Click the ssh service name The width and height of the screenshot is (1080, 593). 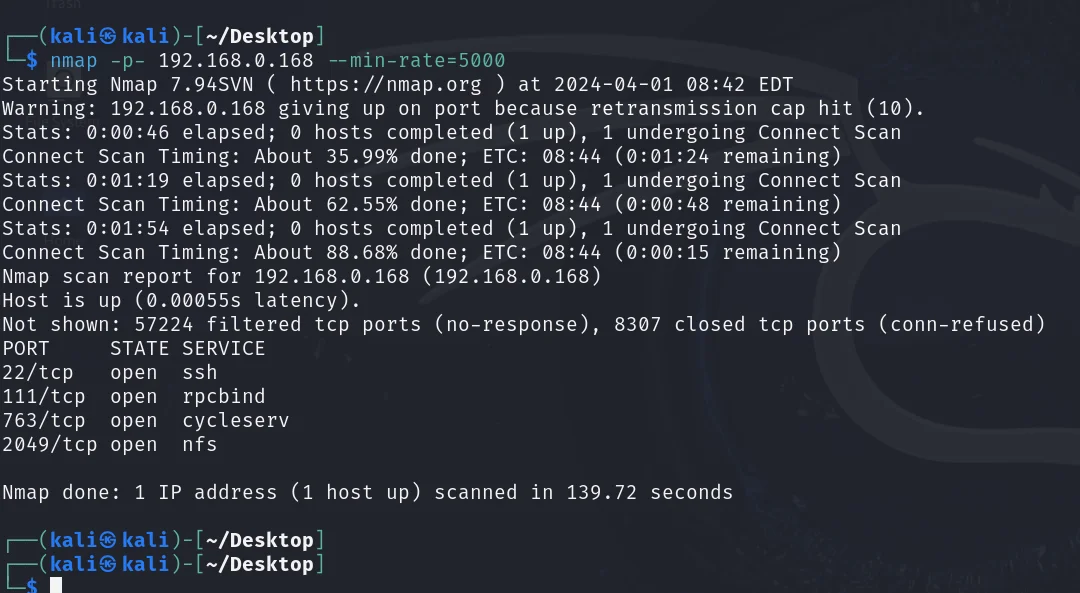[x=200, y=372]
